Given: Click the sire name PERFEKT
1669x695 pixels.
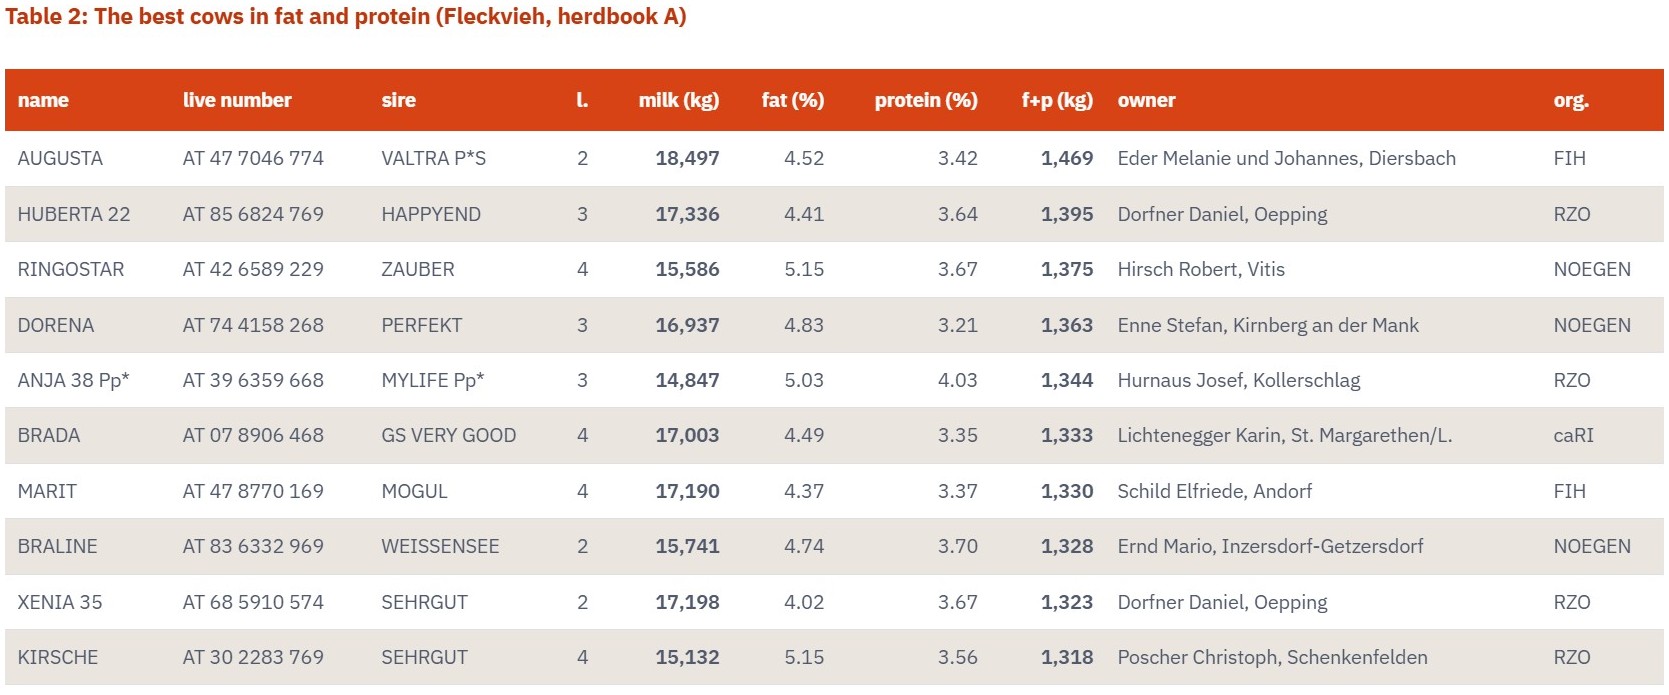Looking at the screenshot, I should (422, 325).
